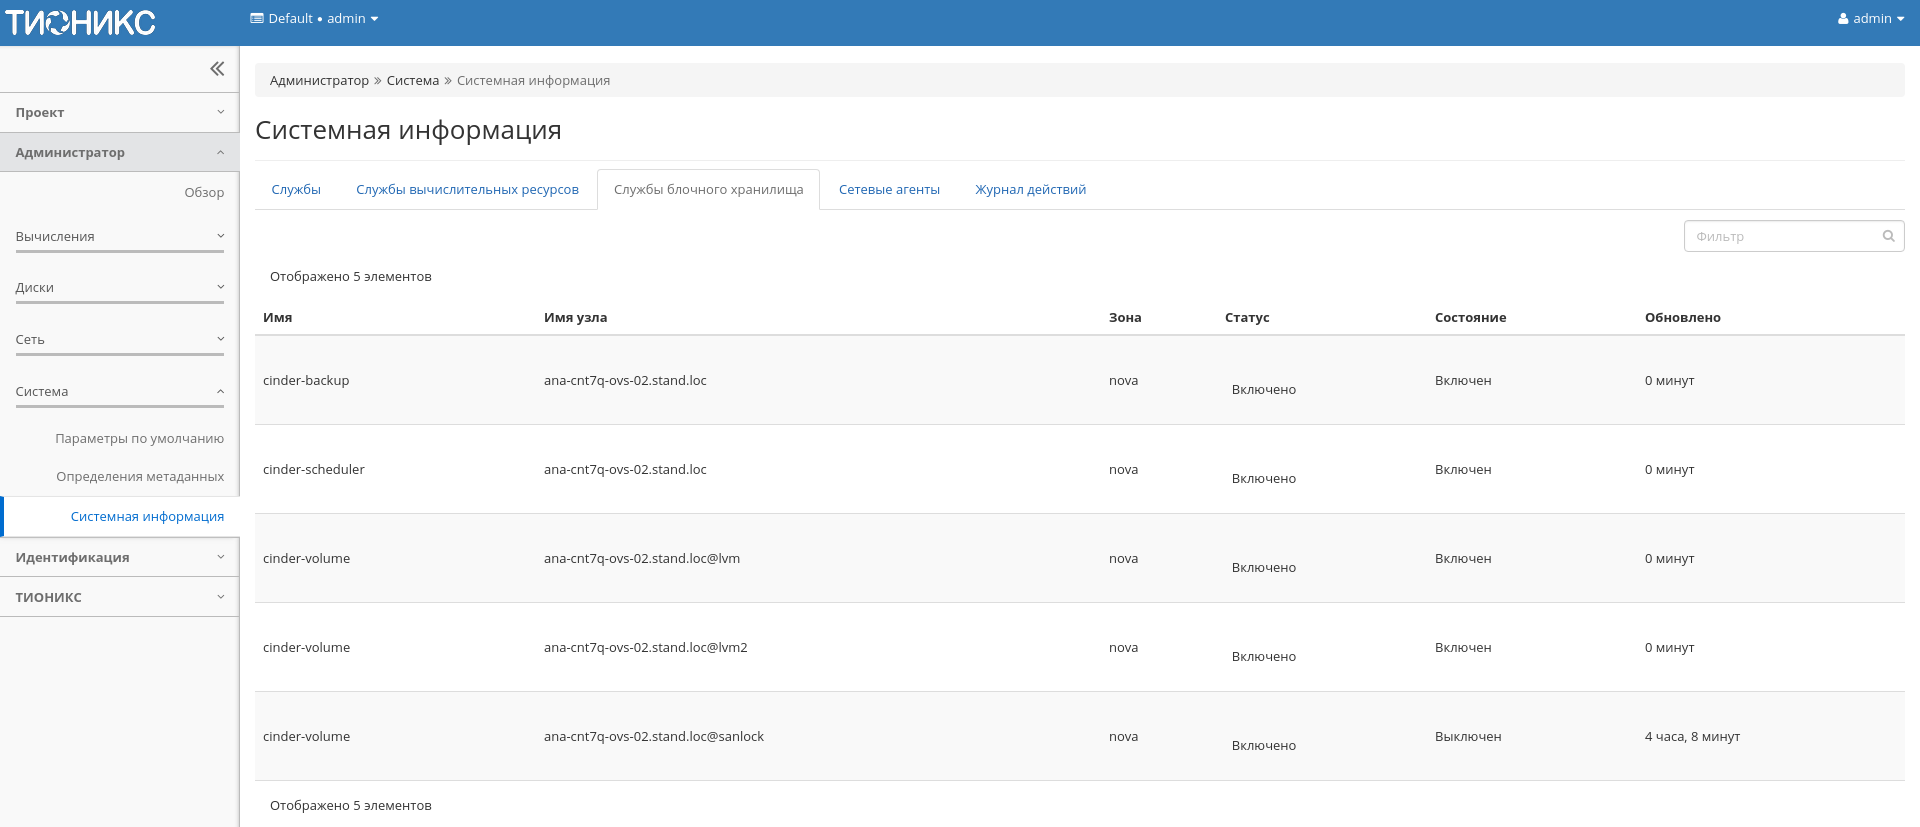Switch to Сетевые агенты tab
This screenshot has width=1920, height=827.
889,190
